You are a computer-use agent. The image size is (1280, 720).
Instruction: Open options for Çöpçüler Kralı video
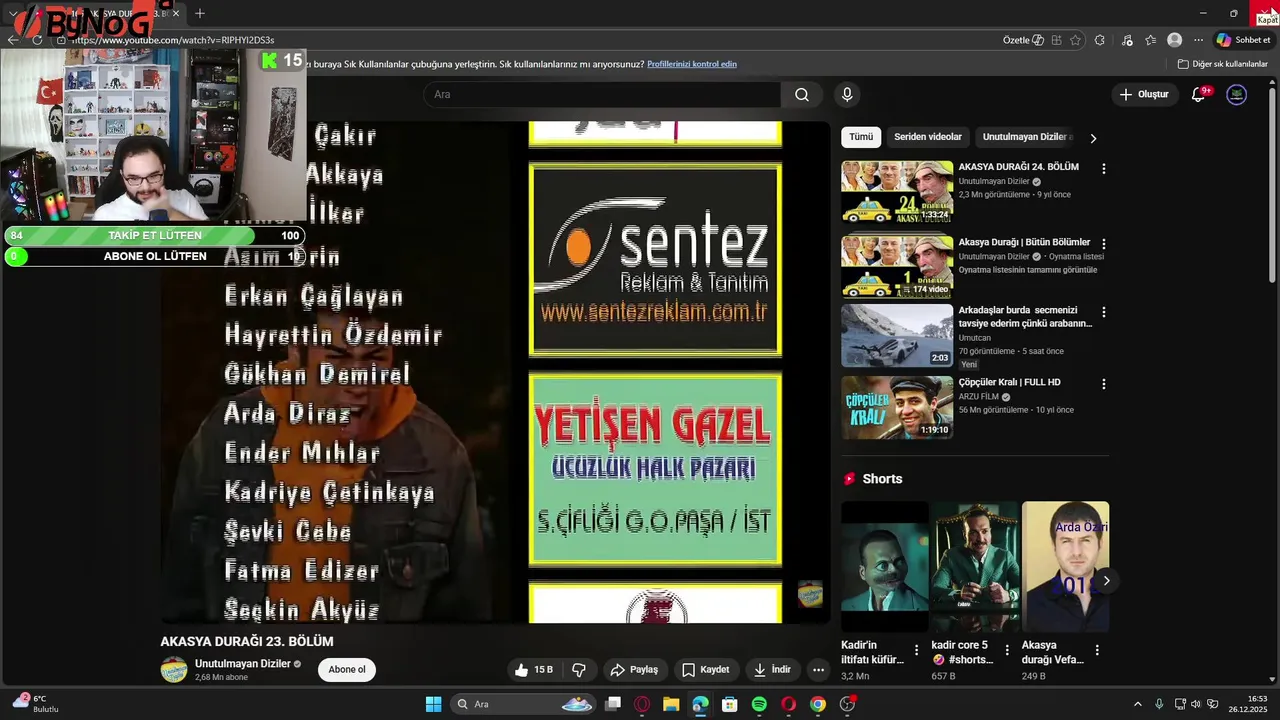[x=1104, y=384]
